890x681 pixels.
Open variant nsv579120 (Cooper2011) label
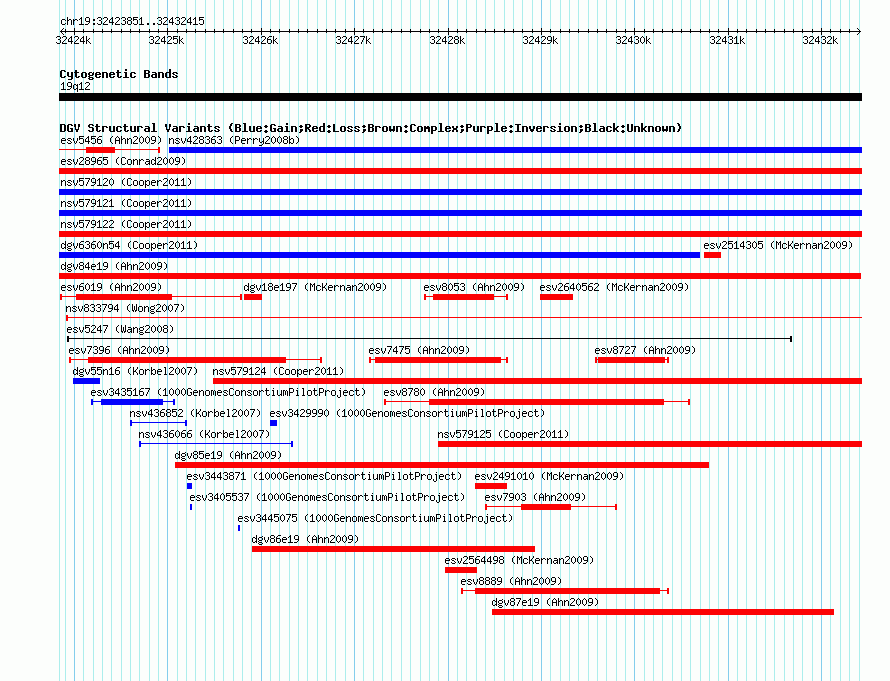pyautogui.click(x=126, y=182)
